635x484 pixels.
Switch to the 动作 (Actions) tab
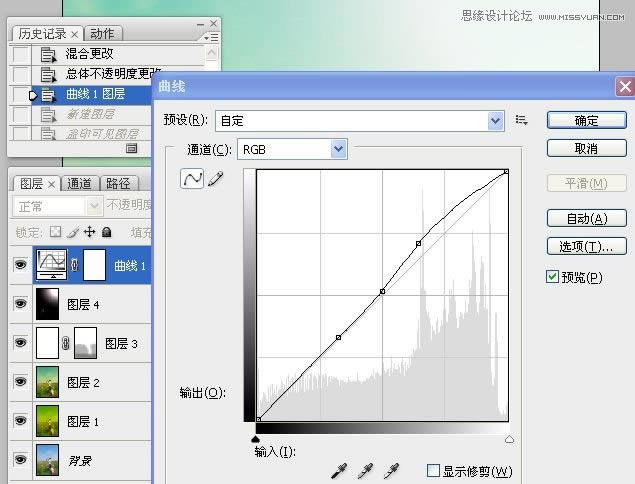102,34
